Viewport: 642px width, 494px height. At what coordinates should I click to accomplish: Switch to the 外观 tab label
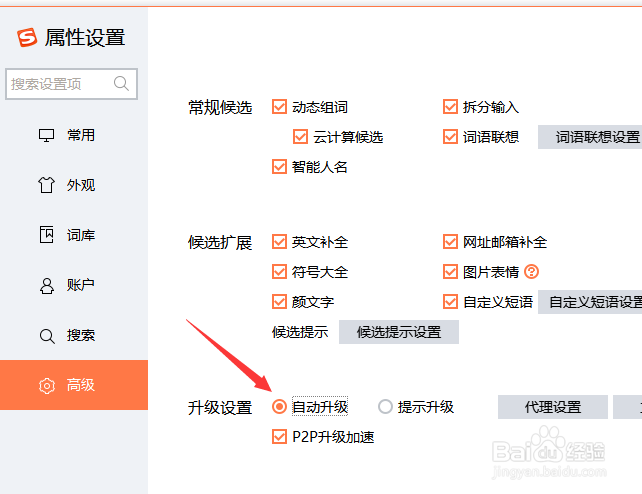coord(81,185)
